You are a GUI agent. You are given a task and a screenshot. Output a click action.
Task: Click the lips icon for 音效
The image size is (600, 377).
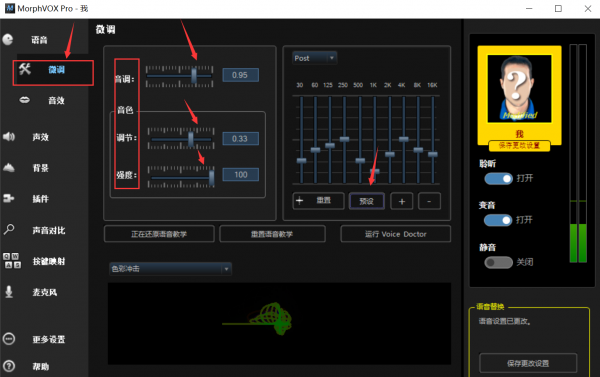click(24, 100)
